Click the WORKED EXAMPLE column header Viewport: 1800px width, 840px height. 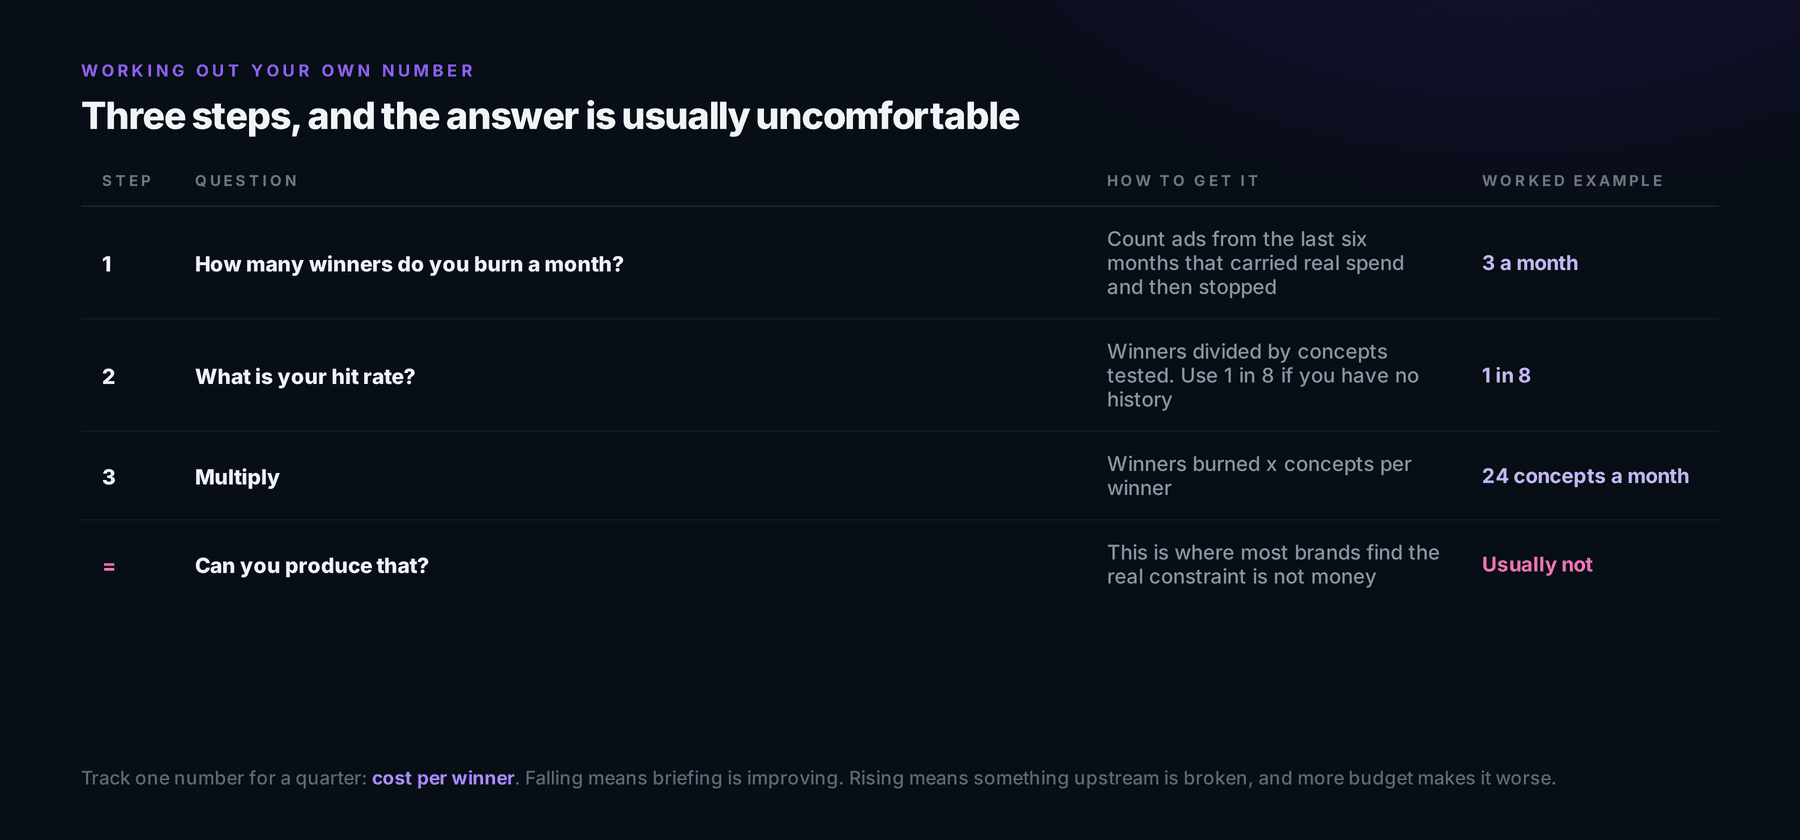[1572, 181]
